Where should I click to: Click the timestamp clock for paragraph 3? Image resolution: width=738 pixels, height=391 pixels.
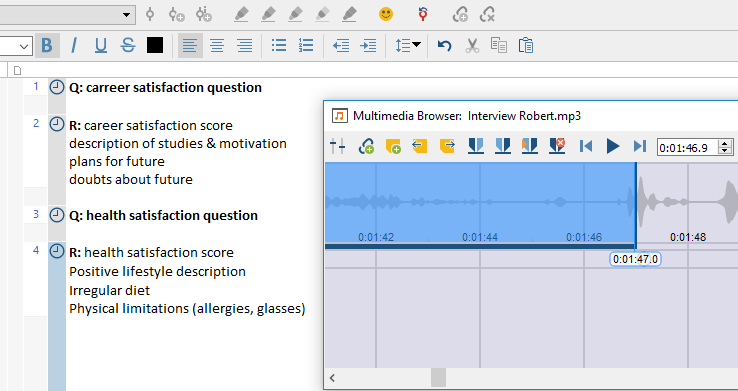[57, 215]
